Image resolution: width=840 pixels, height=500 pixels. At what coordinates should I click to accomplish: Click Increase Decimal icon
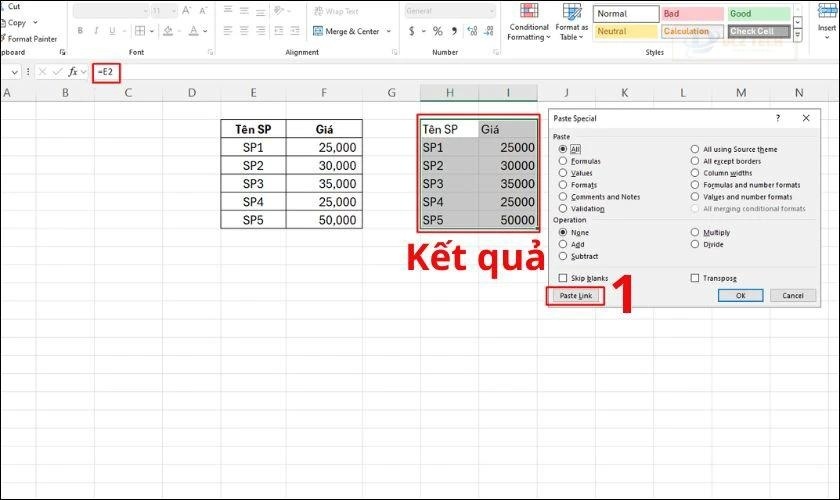coord(472,31)
